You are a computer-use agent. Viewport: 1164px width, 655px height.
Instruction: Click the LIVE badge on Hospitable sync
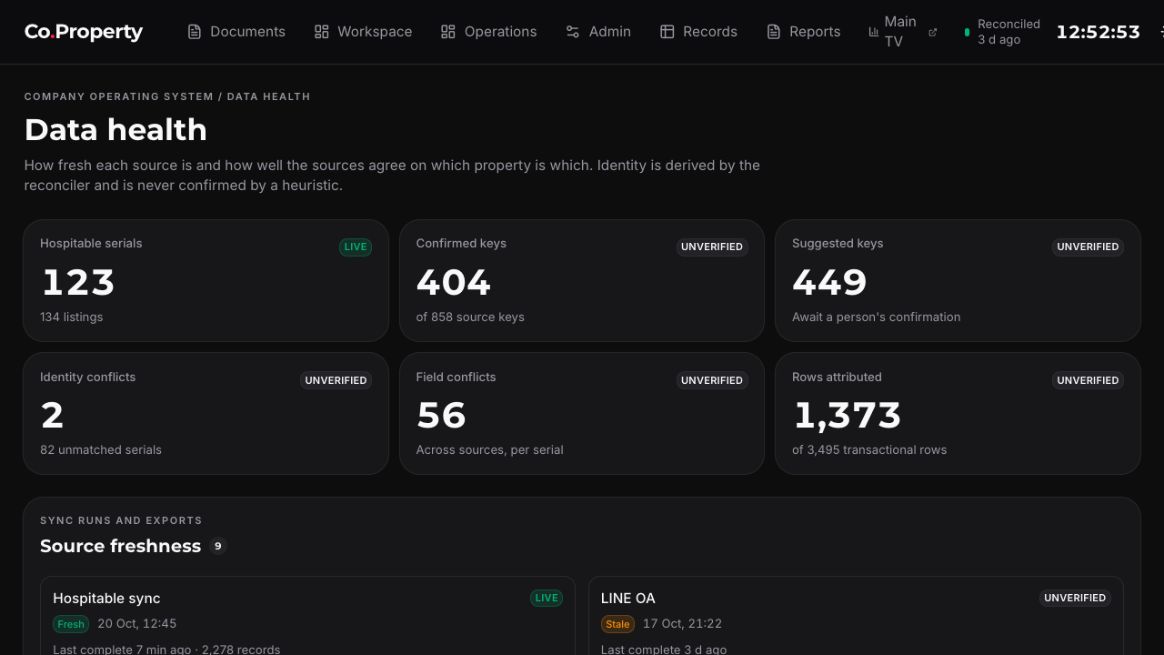pyautogui.click(x=546, y=598)
